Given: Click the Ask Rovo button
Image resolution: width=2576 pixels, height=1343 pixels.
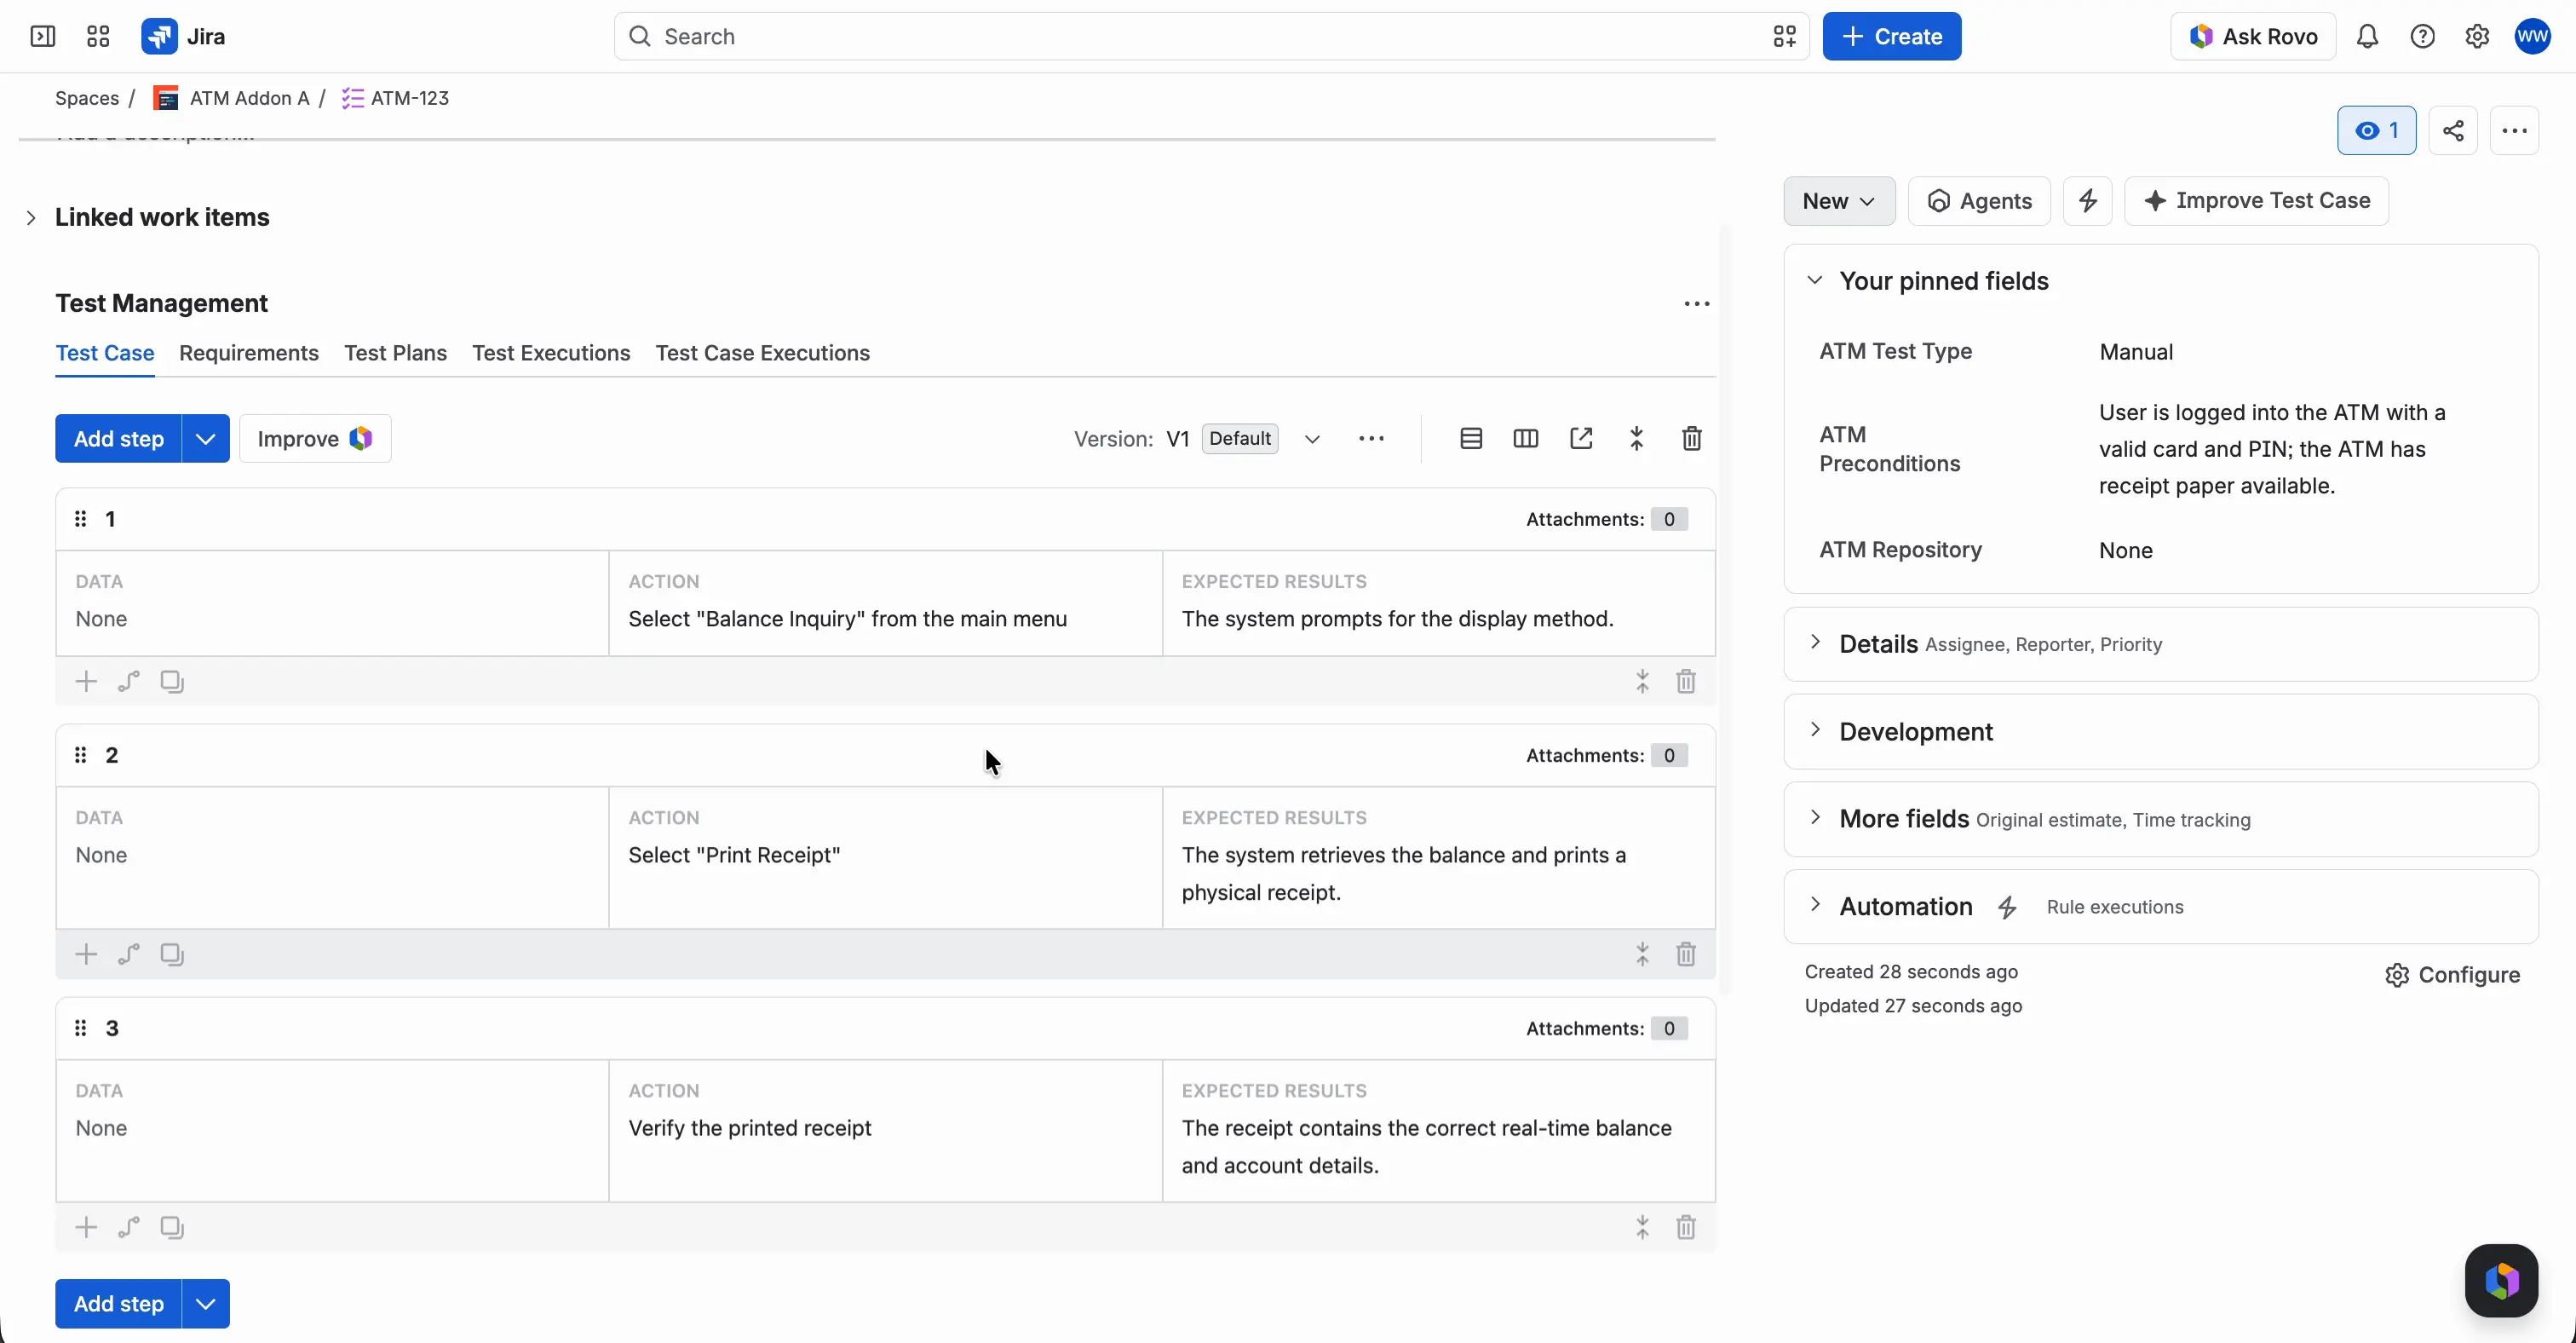Looking at the screenshot, I should [x=2253, y=37].
